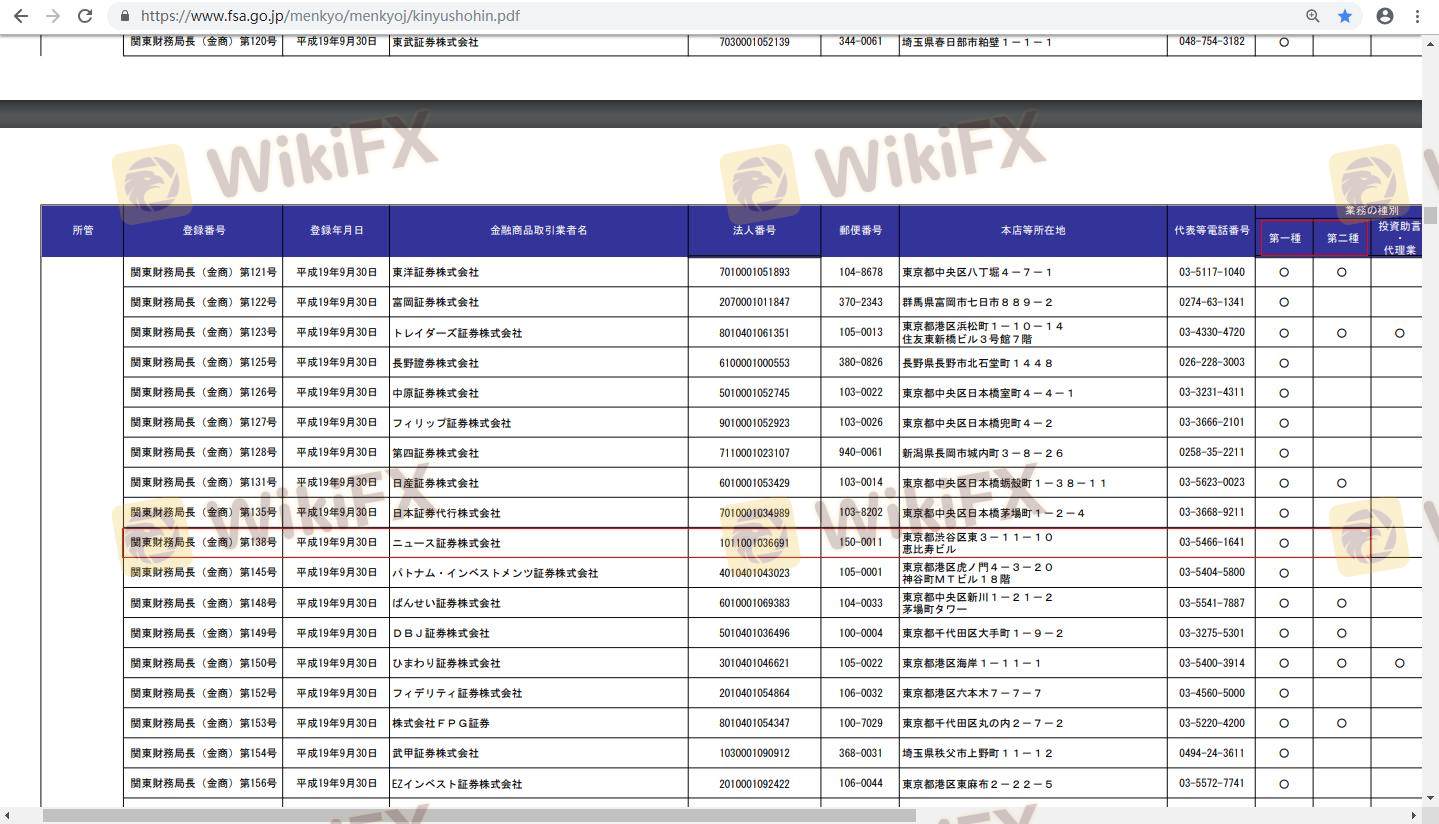Click the horizontal scrollbar left arrow
This screenshot has width=1439, height=824.
(8, 816)
